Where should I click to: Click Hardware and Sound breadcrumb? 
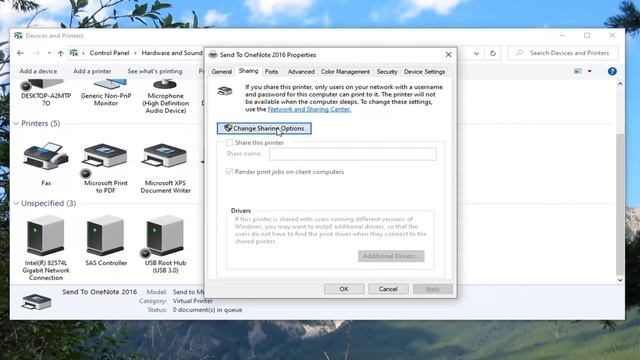coord(171,53)
